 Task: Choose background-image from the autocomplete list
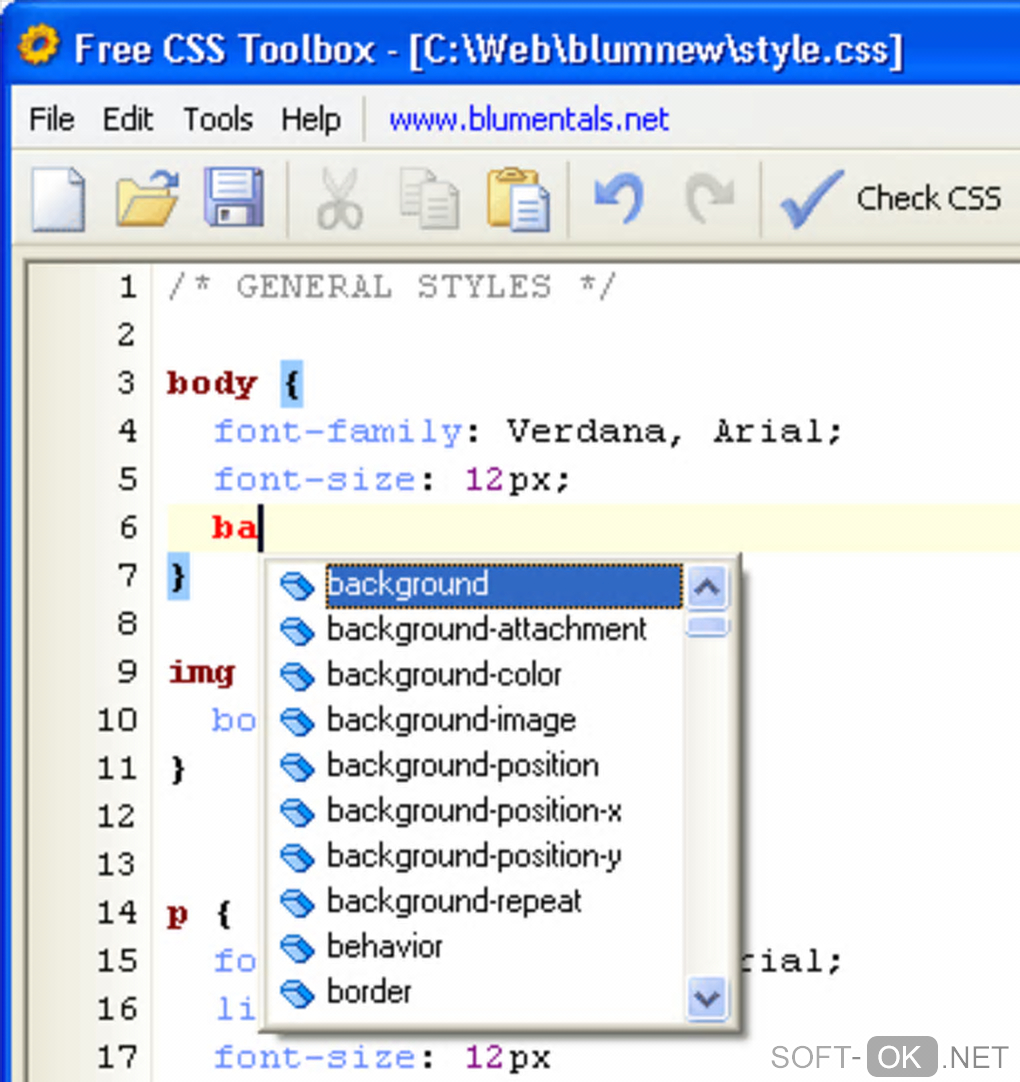tap(451, 721)
